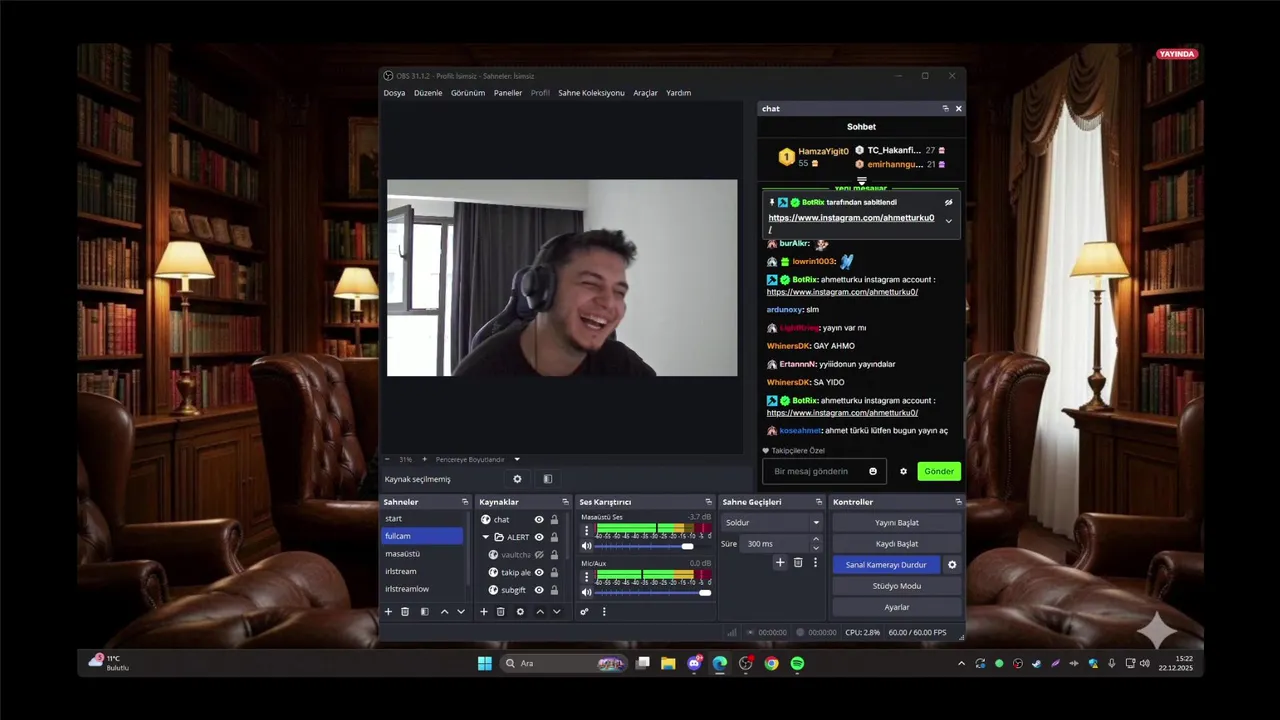Zoom in preview with plus button

tap(424, 459)
